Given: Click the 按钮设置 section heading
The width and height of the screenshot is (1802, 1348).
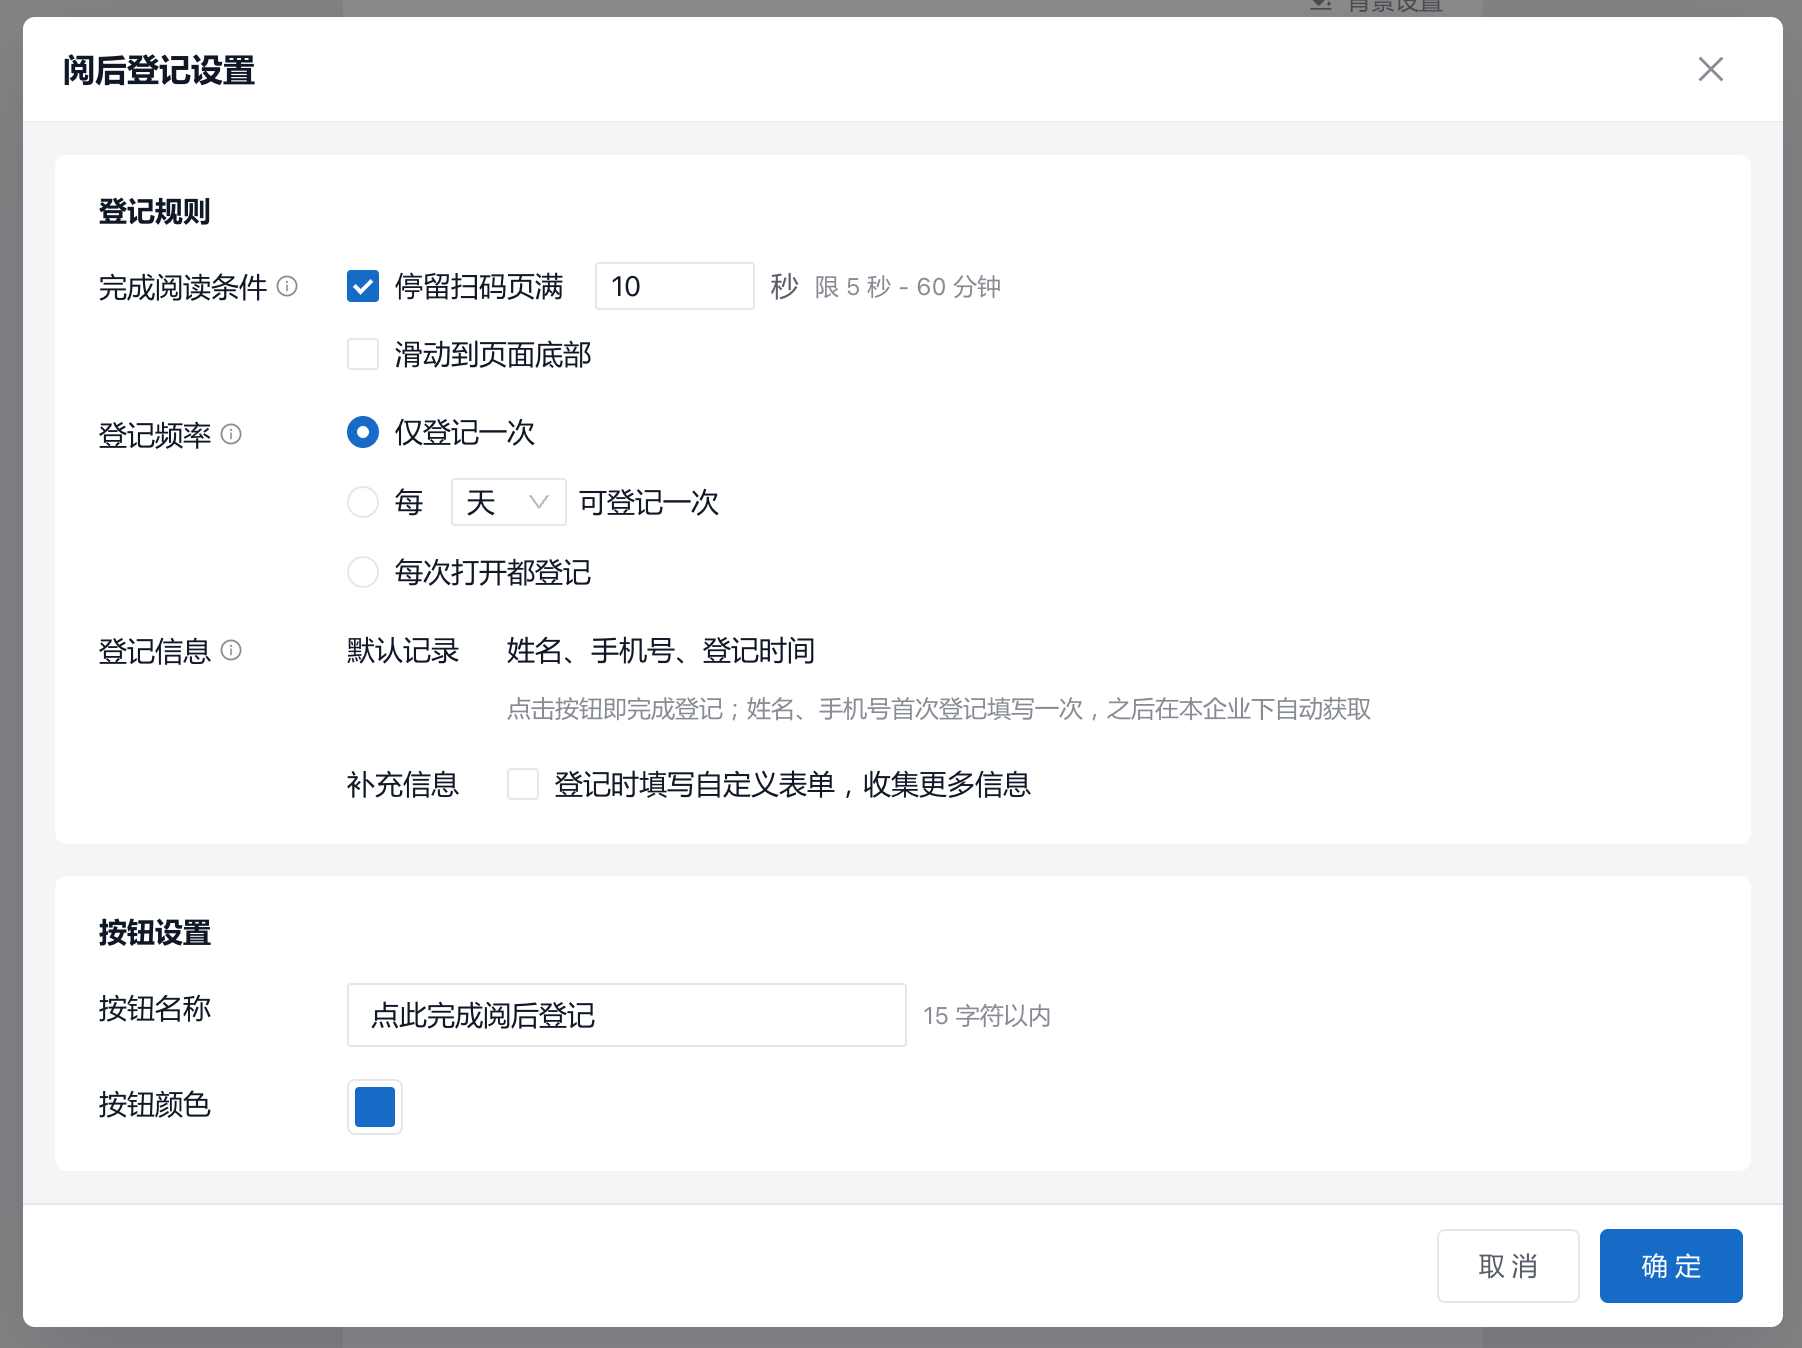Looking at the screenshot, I should pyautogui.click(x=155, y=933).
